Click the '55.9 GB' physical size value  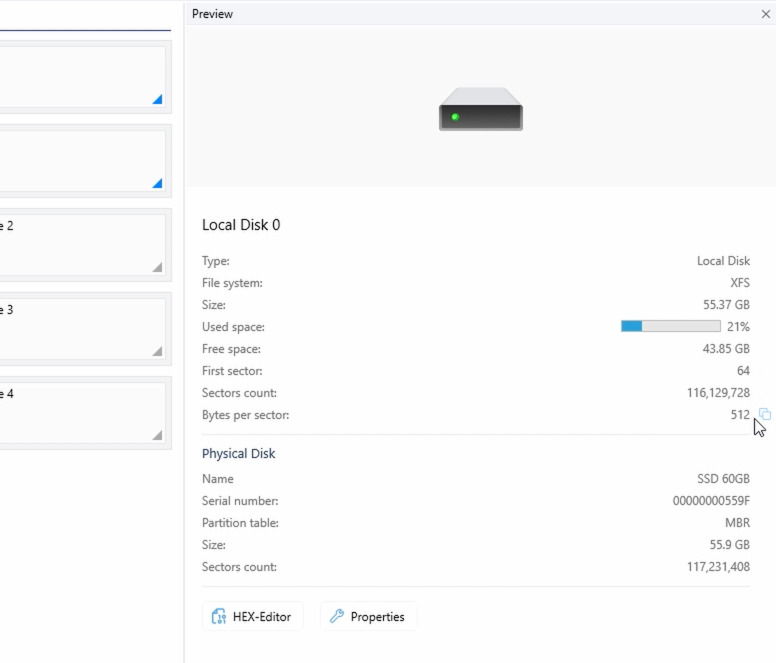point(730,545)
